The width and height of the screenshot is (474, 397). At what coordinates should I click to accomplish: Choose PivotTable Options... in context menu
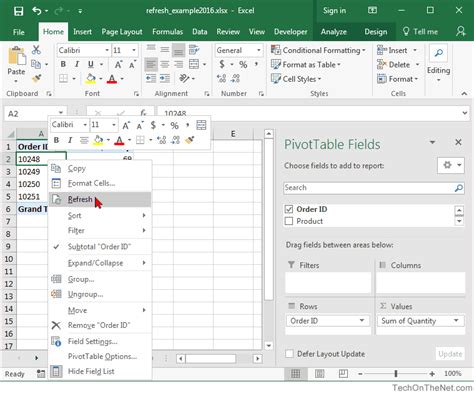coord(99,356)
